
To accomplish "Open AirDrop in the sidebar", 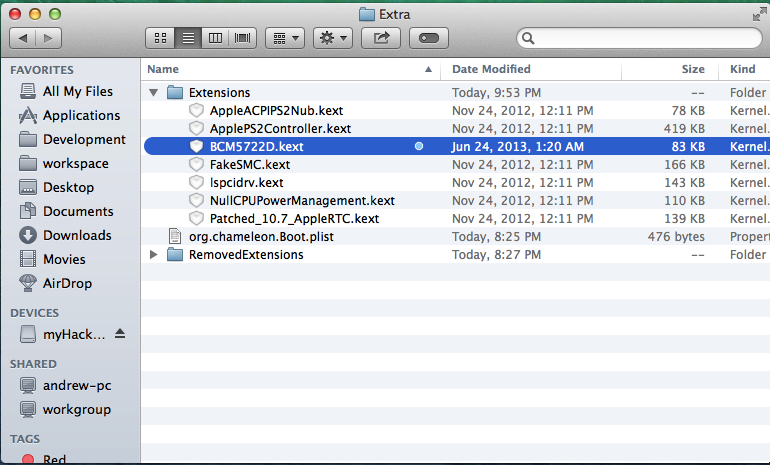I will [67, 283].
